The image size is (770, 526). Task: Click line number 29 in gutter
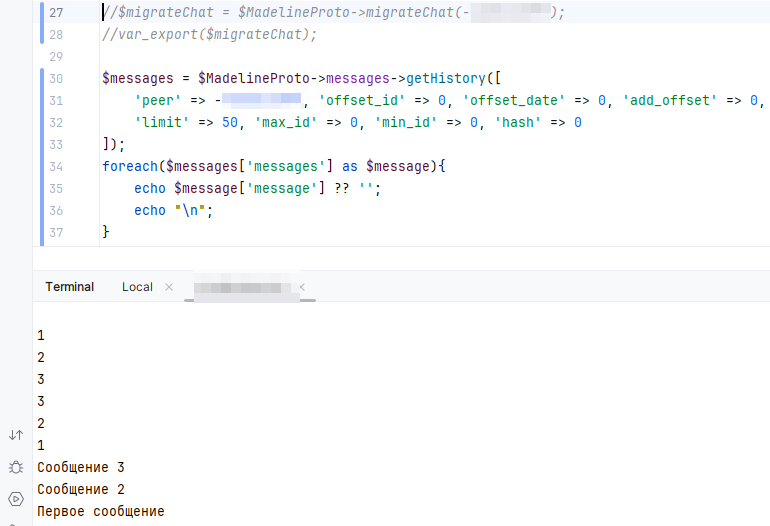pyautogui.click(x=56, y=56)
